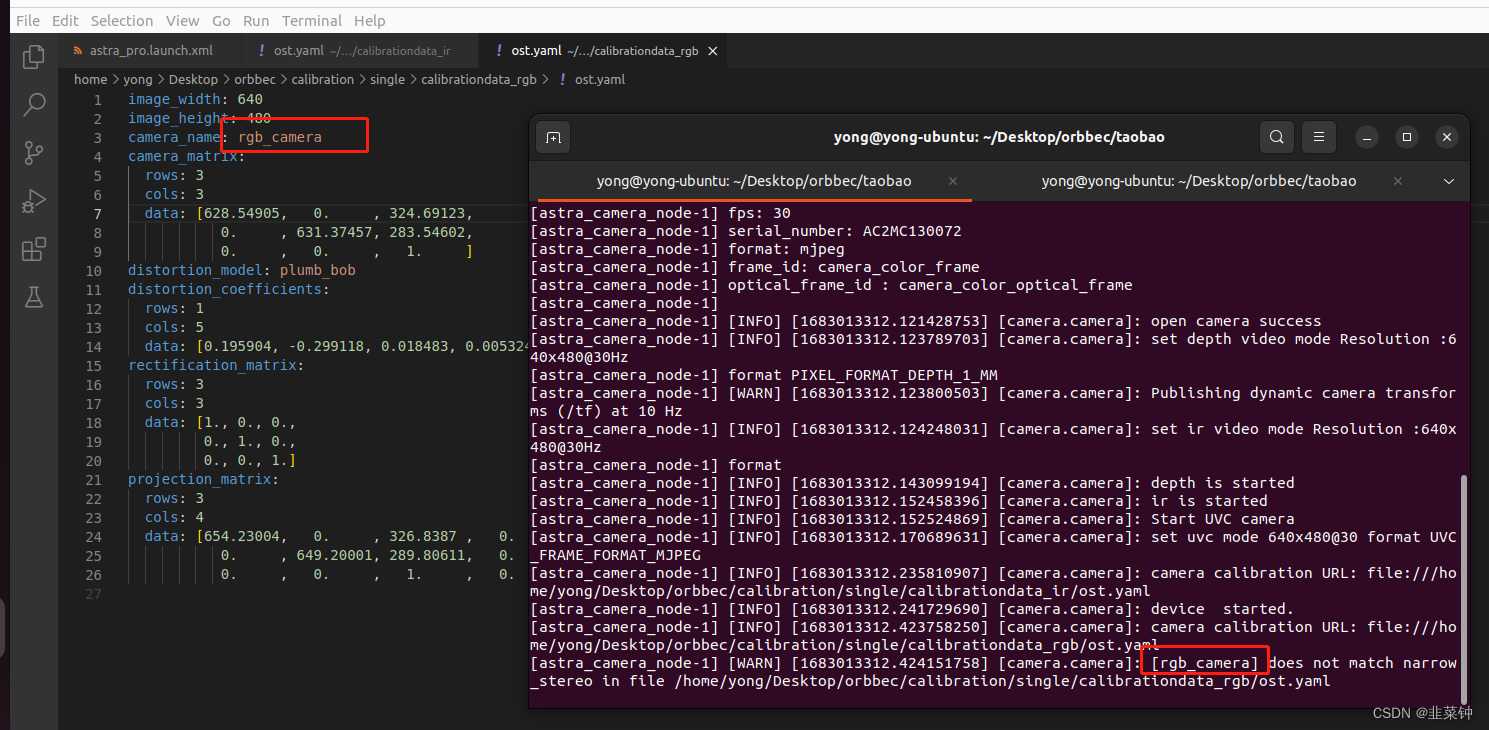1489x730 pixels.
Task: Open the File menu
Action: 28,20
